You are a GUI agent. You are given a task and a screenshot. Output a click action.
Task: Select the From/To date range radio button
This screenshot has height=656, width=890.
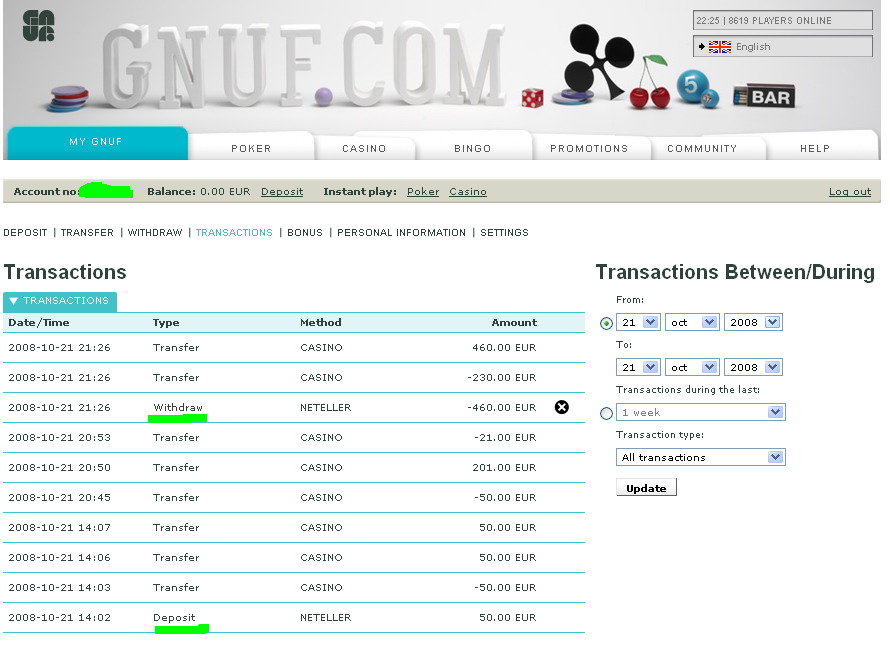pyautogui.click(x=606, y=323)
